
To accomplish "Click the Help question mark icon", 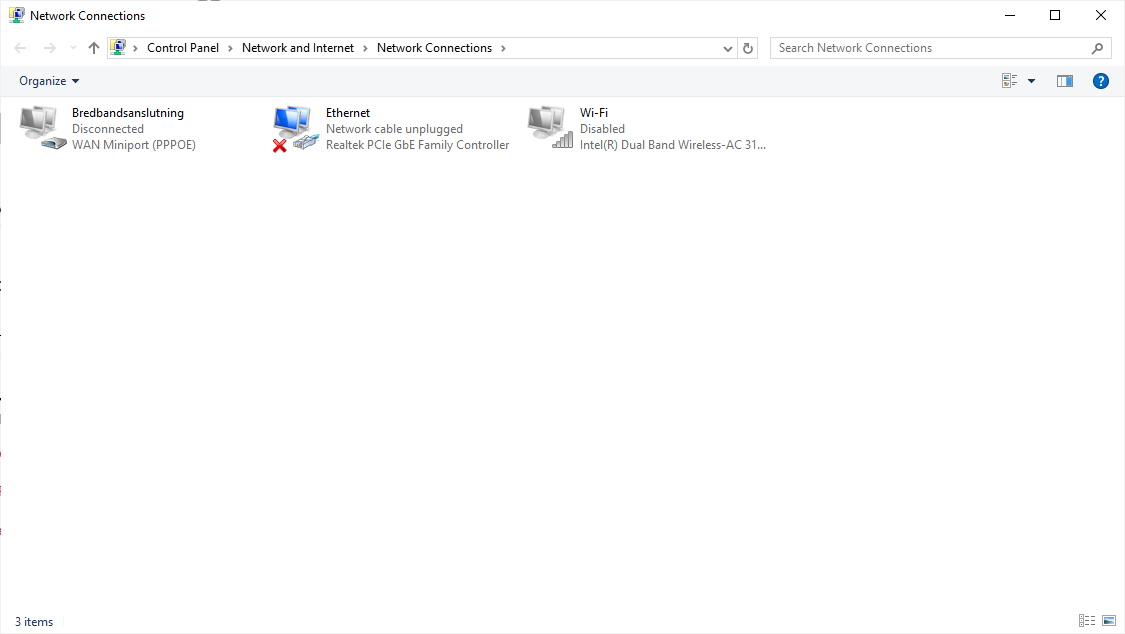I will click(x=1101, y=81).
